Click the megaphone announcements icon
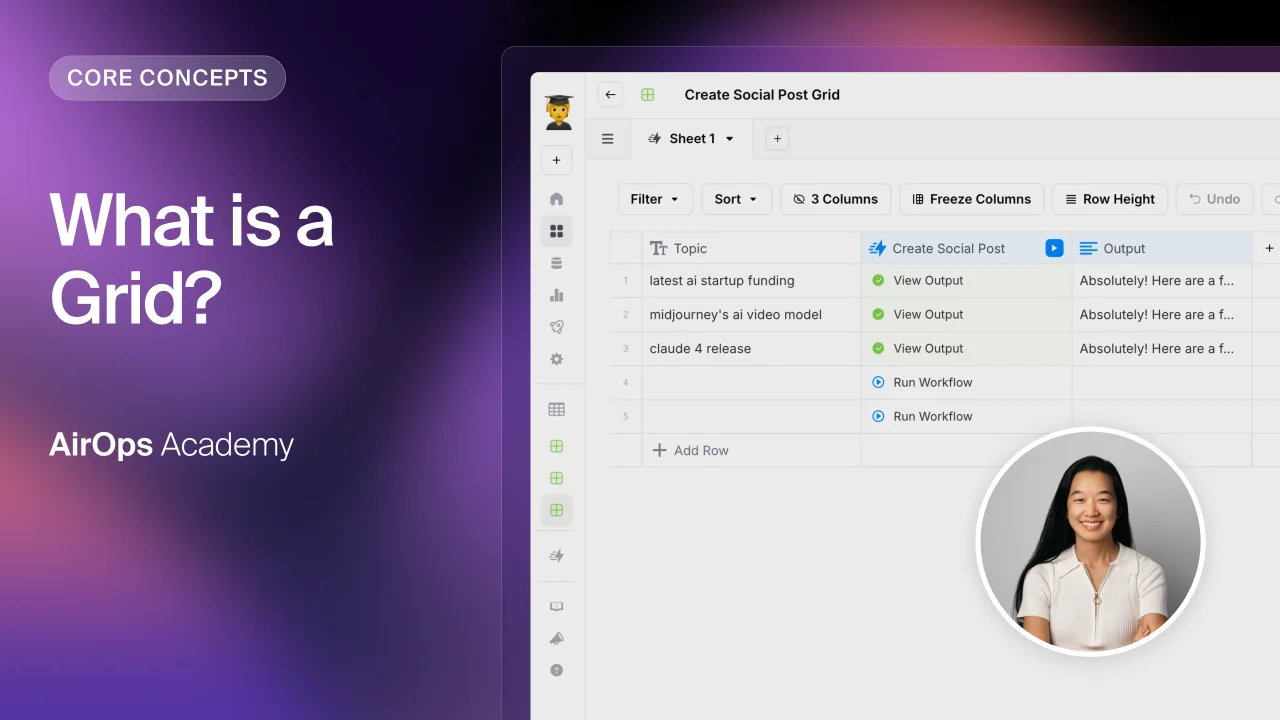The height and width of the screenshot is (720, 1280). (x=557, y=638)
